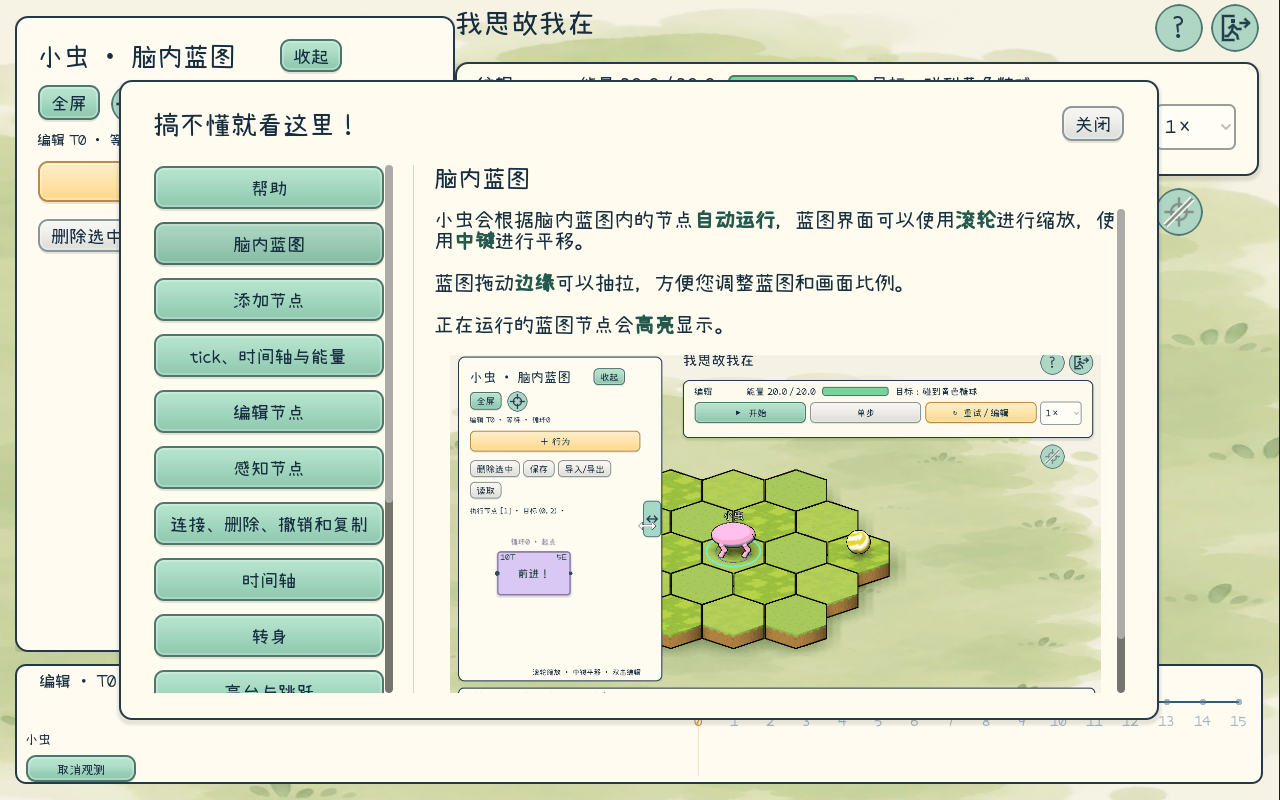Image resolution: width=1280 pixels, height=800 pixels.
Task: Click the 全屏 fullscreen button
Action: point(69,103)
